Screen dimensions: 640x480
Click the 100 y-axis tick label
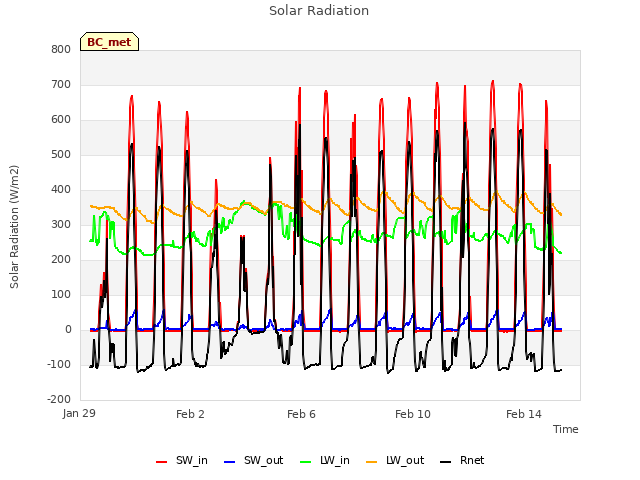pos(61,295)
